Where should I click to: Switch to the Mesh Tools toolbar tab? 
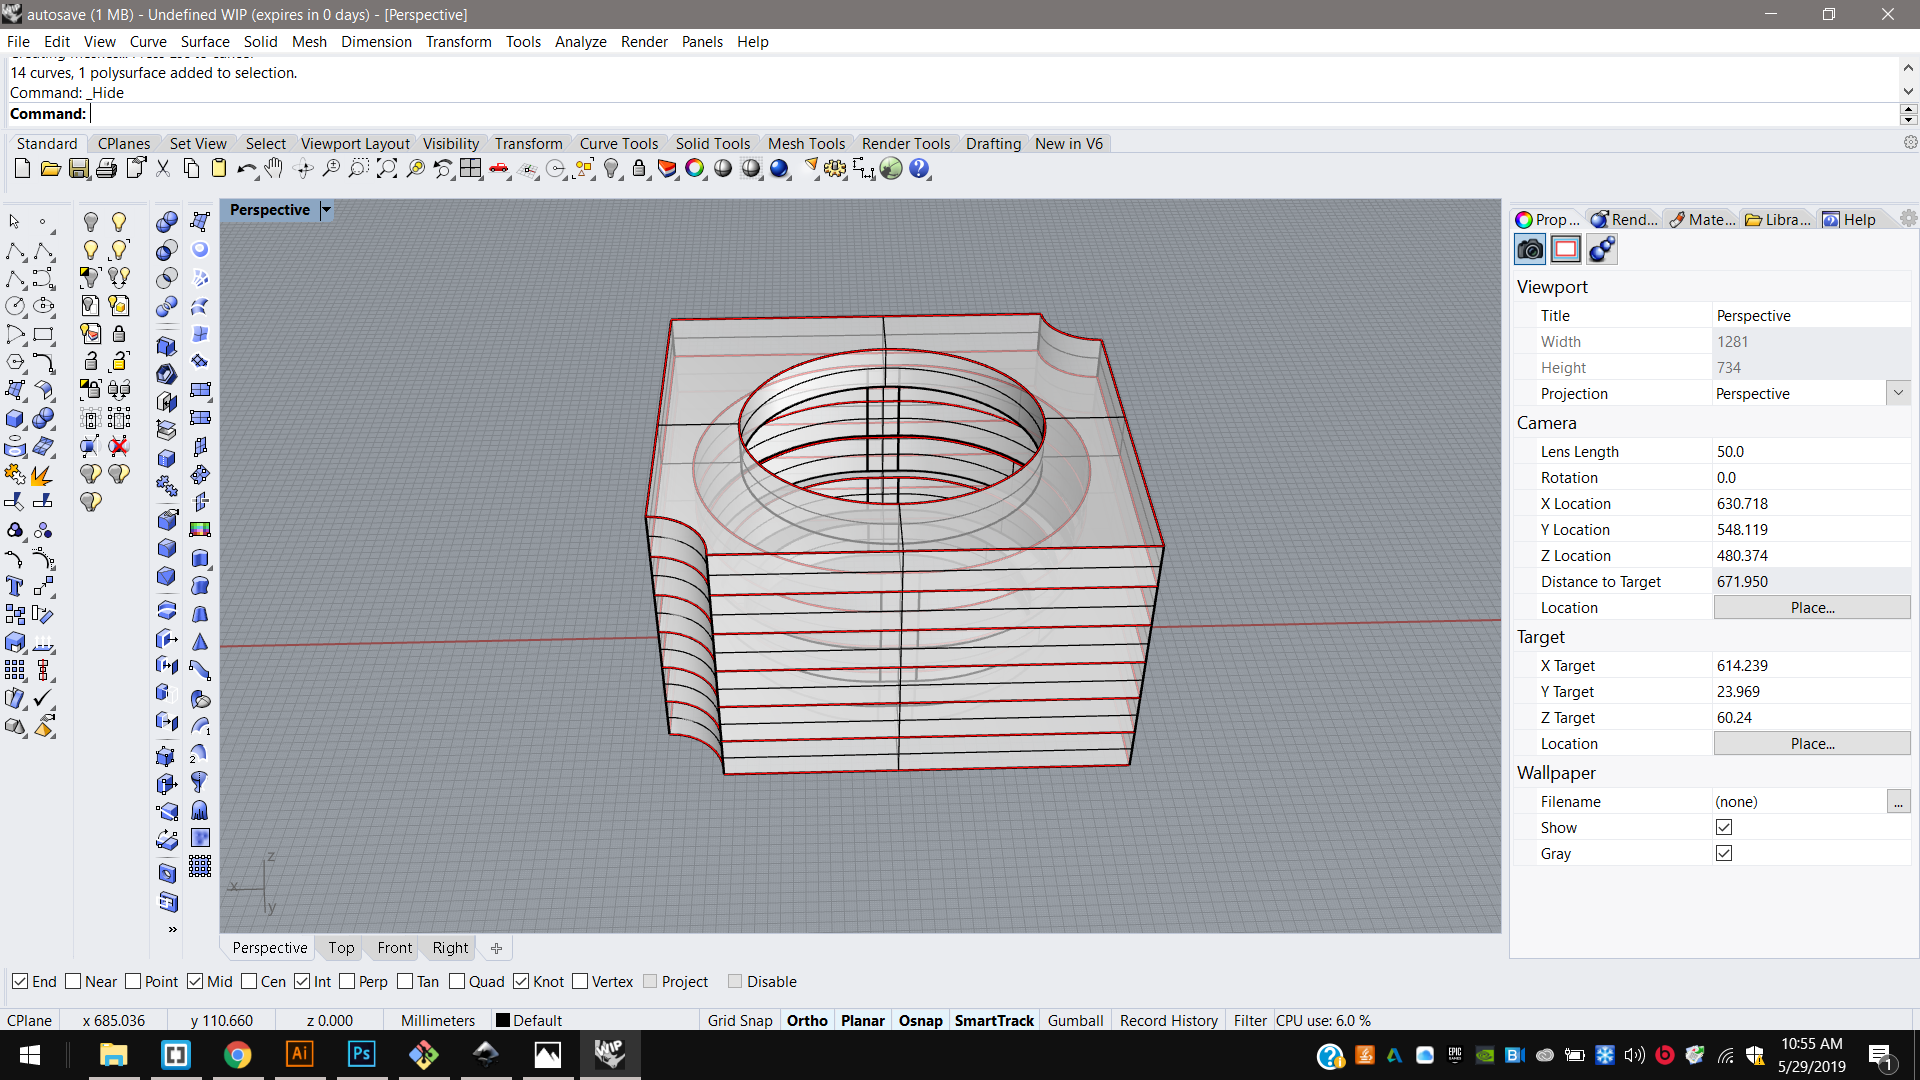(x=806, y=143)
